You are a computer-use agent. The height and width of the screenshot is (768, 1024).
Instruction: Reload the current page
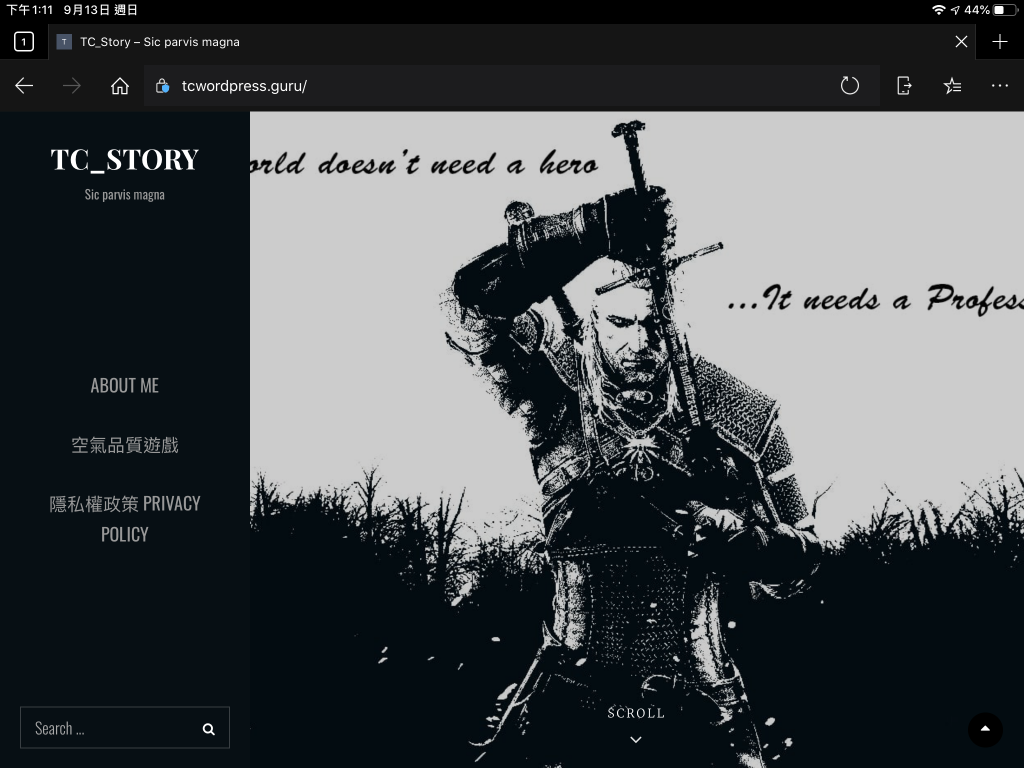pyautogui.click(x=850, y=86)
